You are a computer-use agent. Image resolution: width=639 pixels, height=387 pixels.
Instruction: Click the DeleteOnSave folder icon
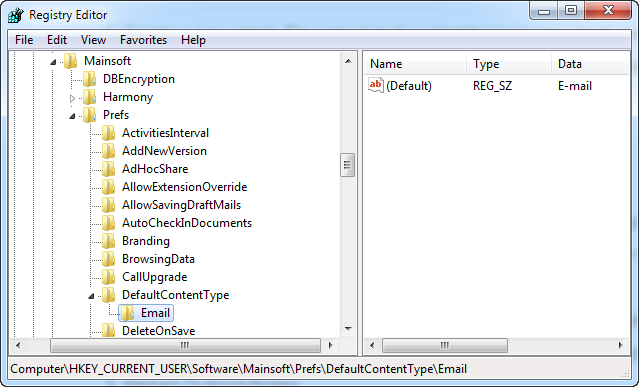108,330
